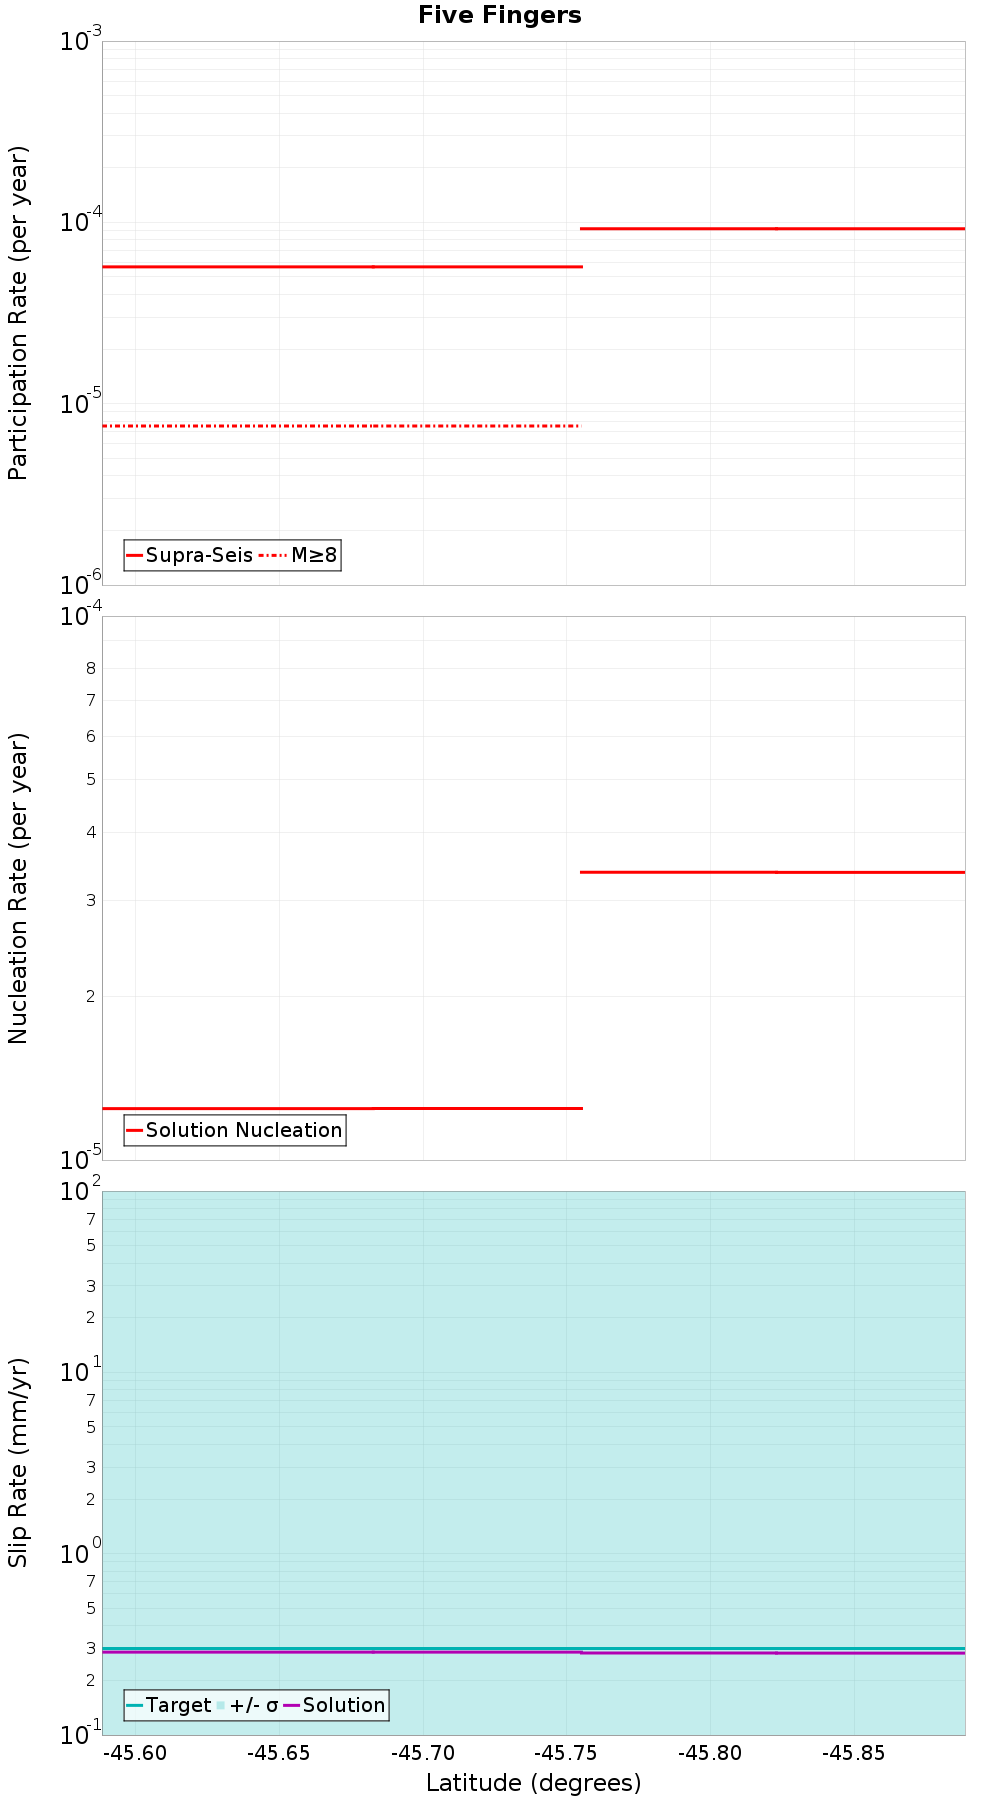Click the red Supra-Seis legend line swatch

134,555
